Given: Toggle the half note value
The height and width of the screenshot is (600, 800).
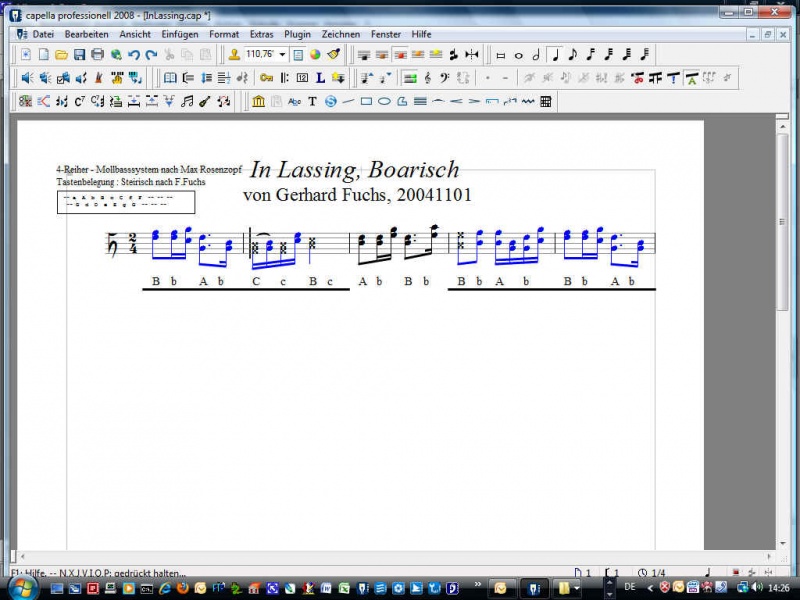Looking at the screenshot, I should [537, 54].
